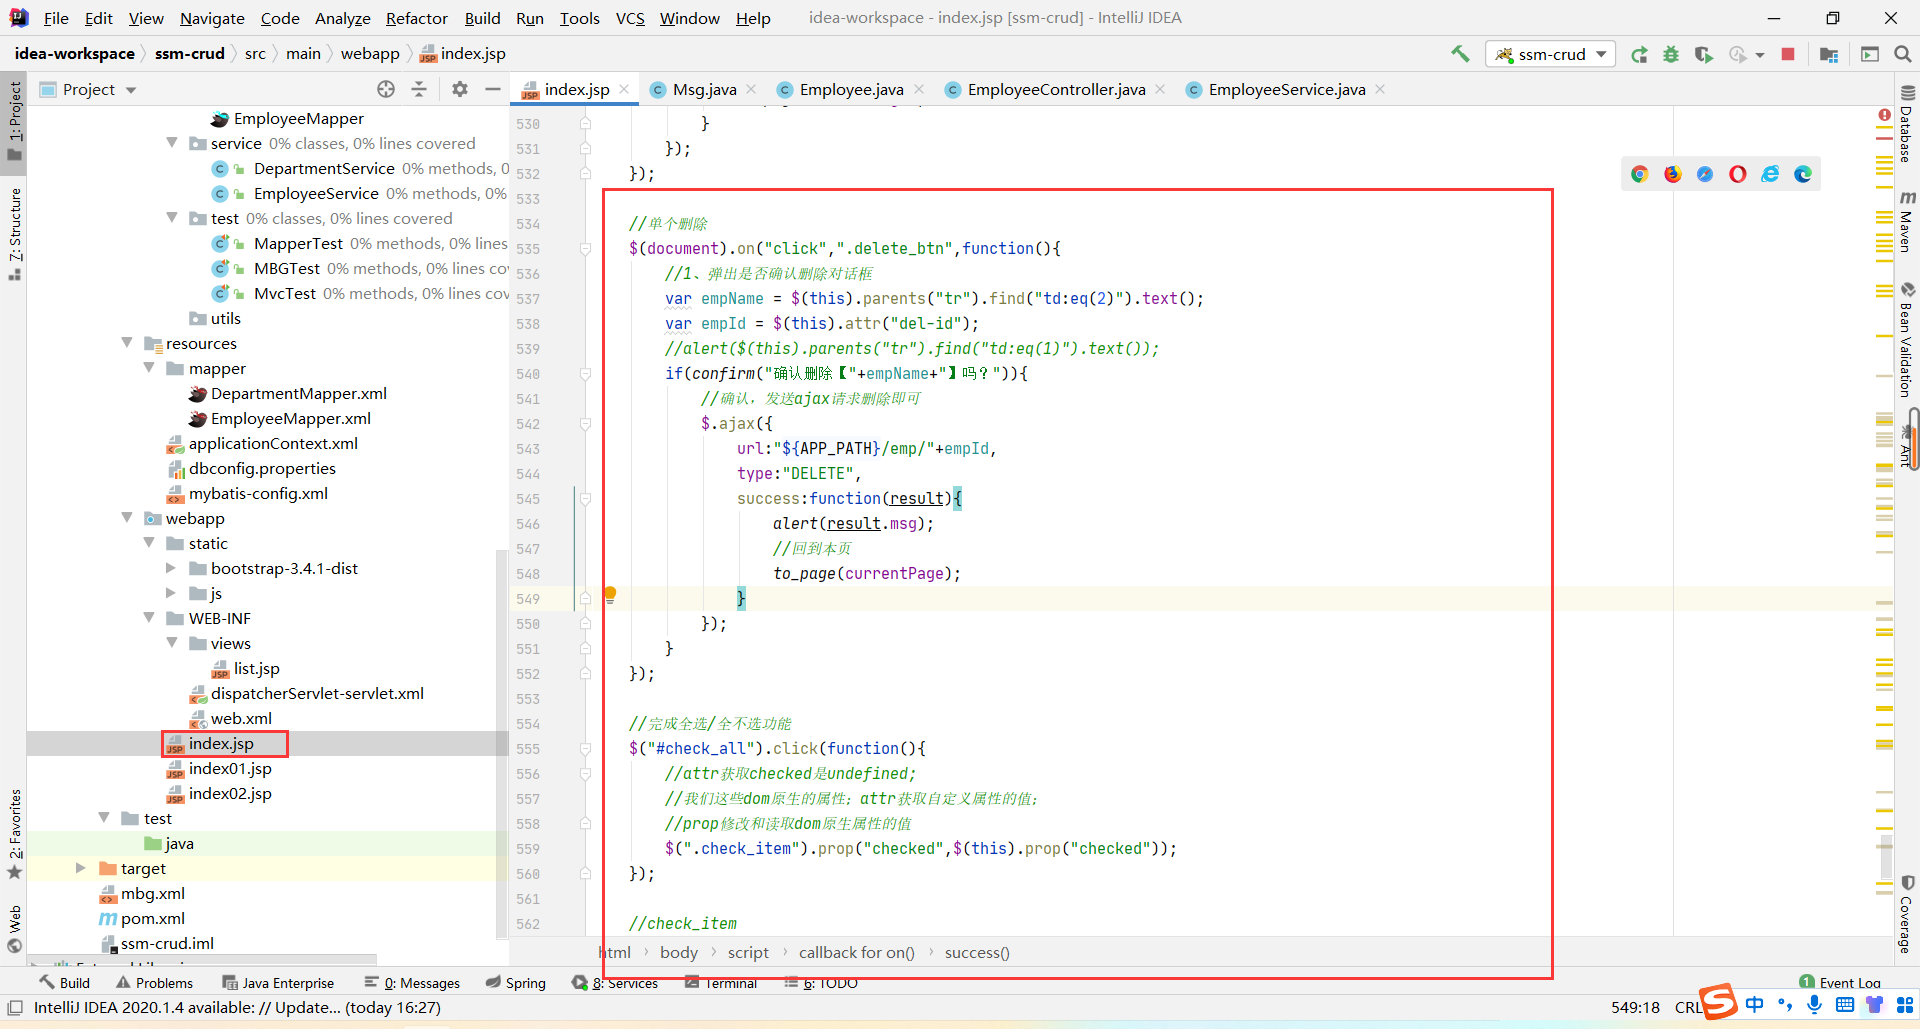Preview the page in Opera
The height and width of the screenshot is (1029, 1920).
(1738, 174)
